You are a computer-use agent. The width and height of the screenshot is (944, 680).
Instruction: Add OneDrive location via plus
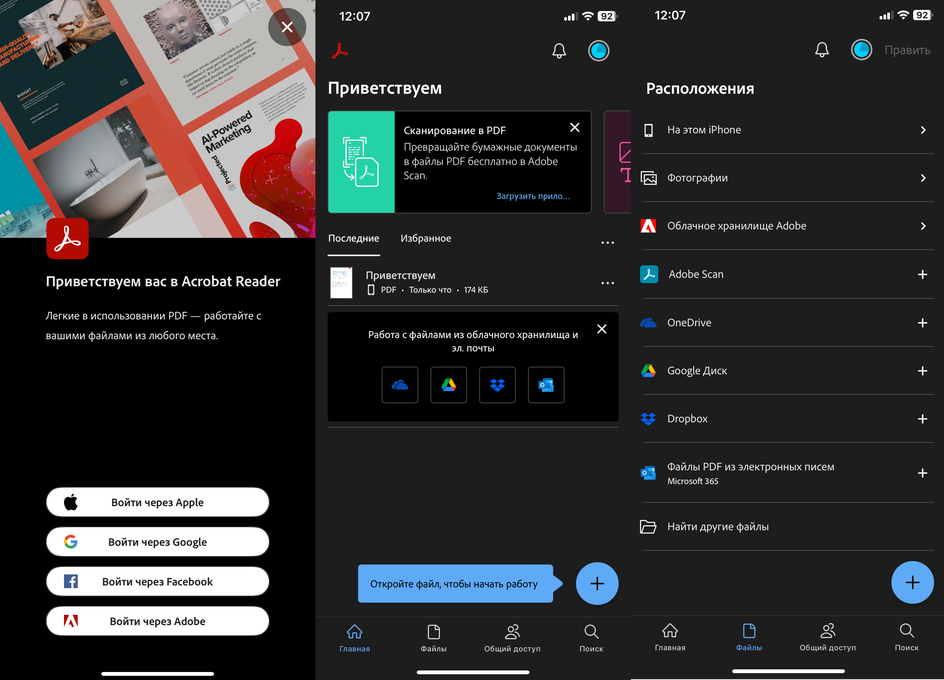[922, 323]
